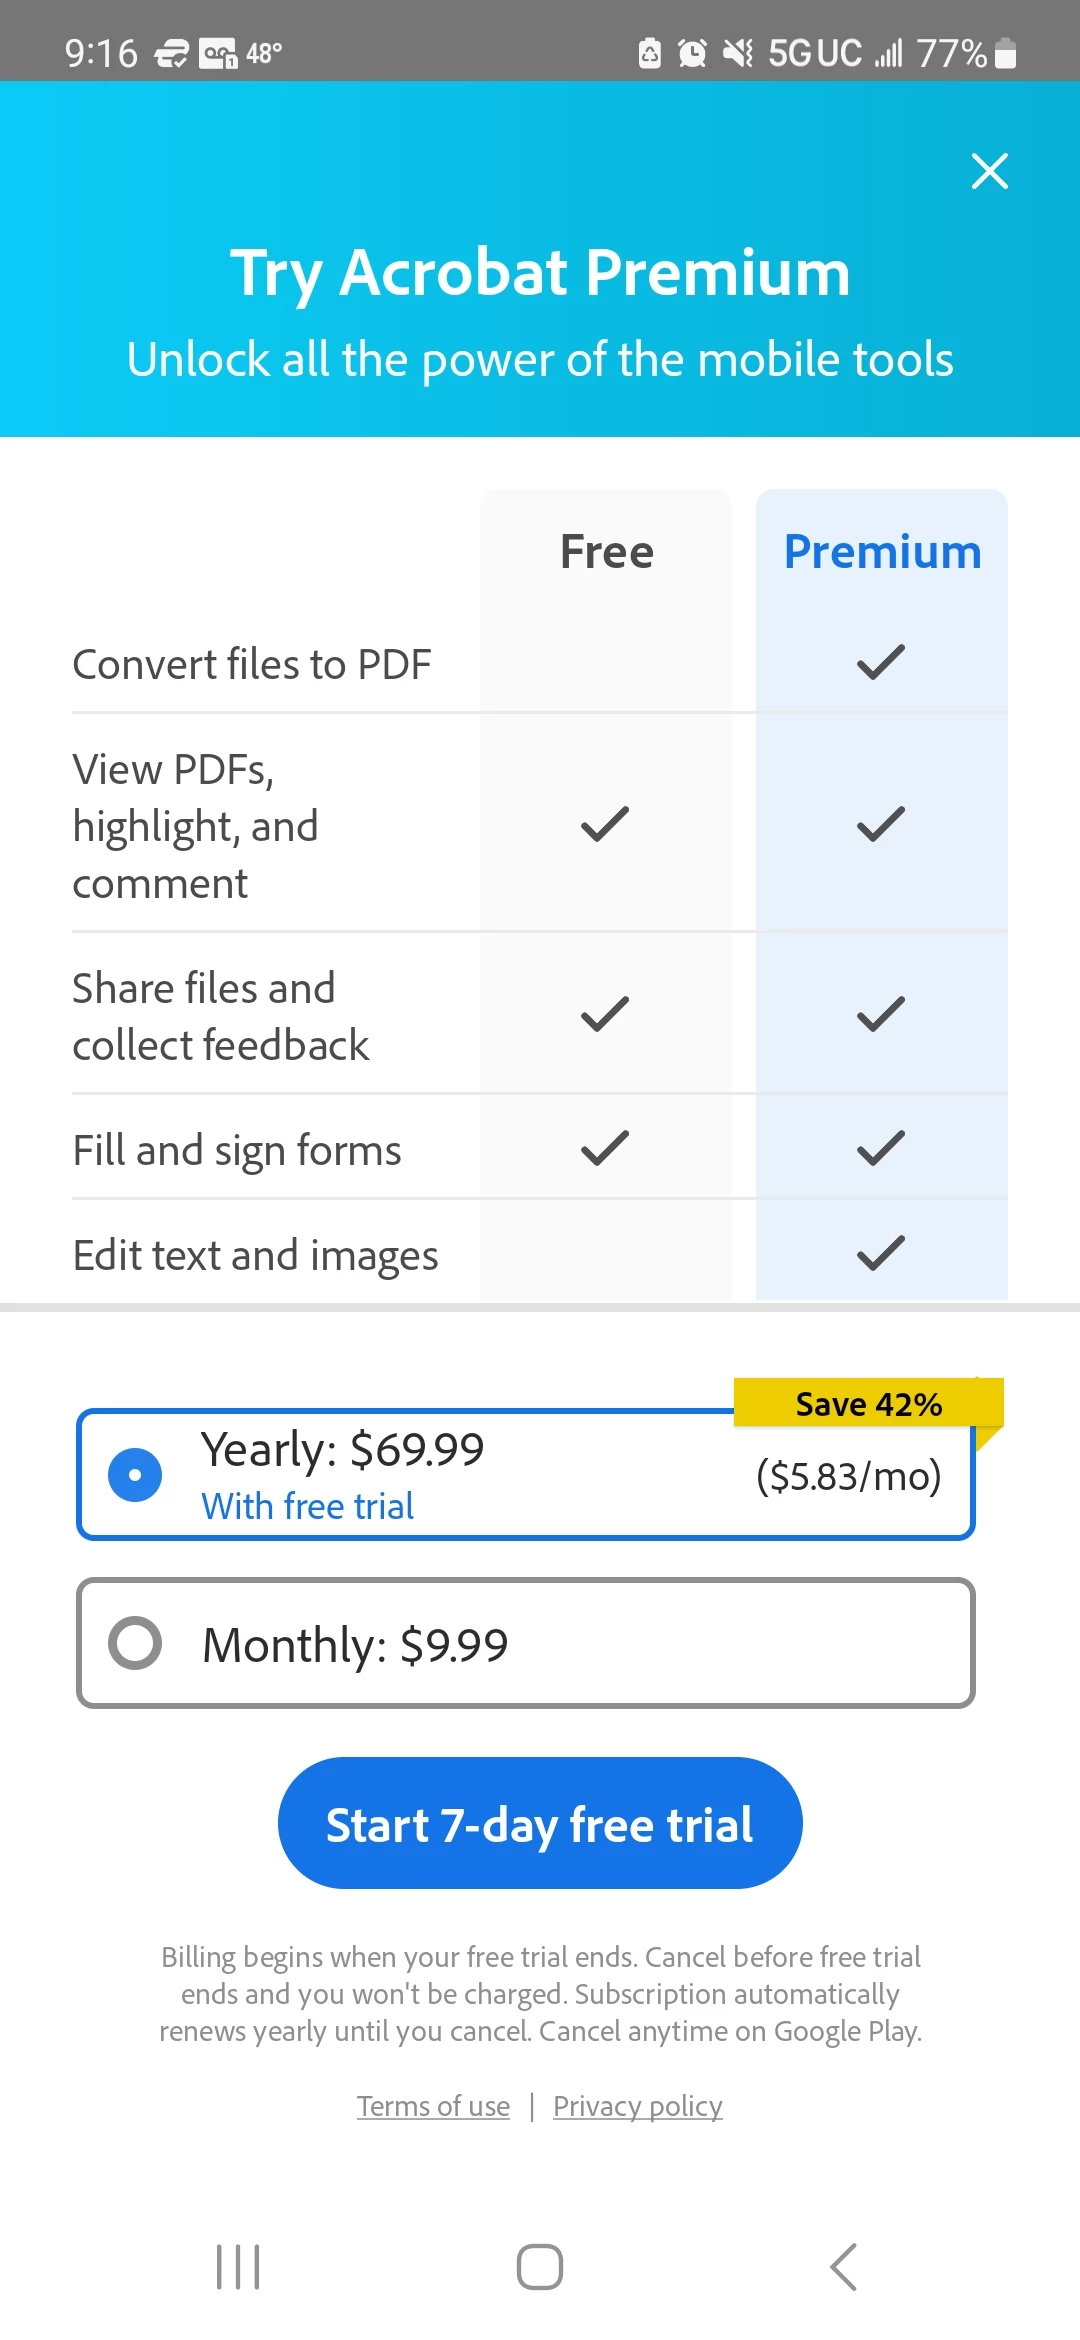Screen dimensions: 1080x2340
Task: Open the recent apps navigation icon
Action: click(238, 2266)
